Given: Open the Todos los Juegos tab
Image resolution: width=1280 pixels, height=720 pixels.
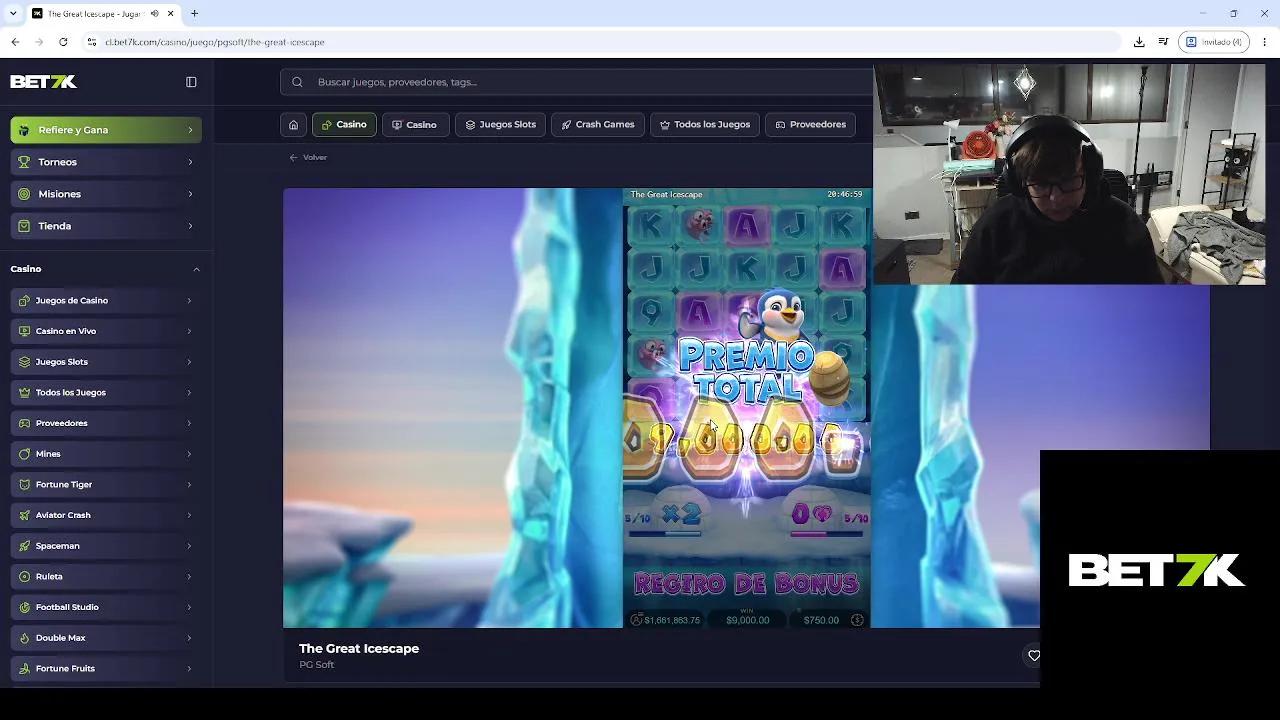Looking at the screenshot, I should click(705, 125).
